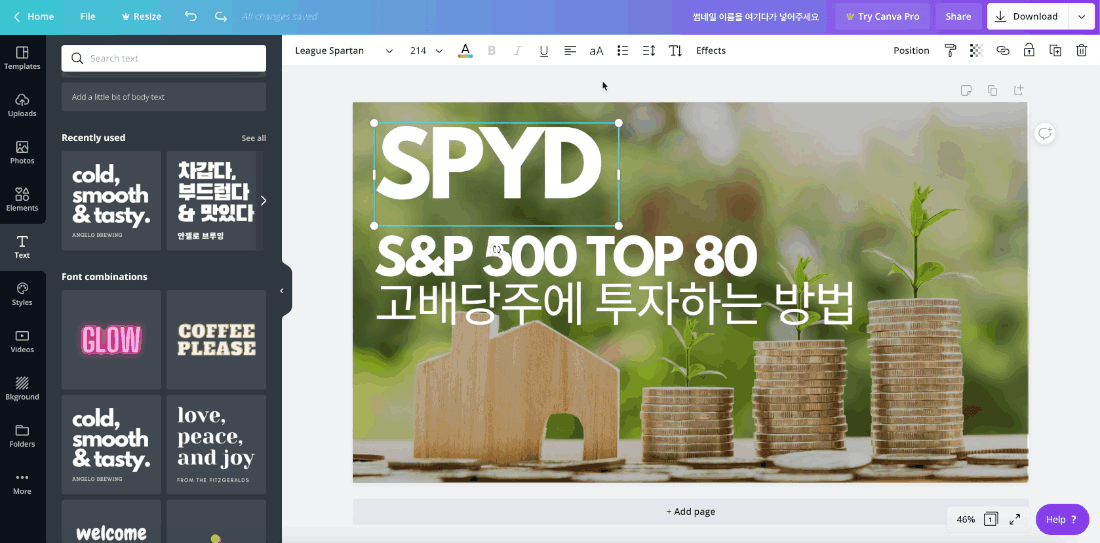The height and width of the screenshot is (543, 1100).
Task: Open the Folders sidebar panel
Action: 22,436
